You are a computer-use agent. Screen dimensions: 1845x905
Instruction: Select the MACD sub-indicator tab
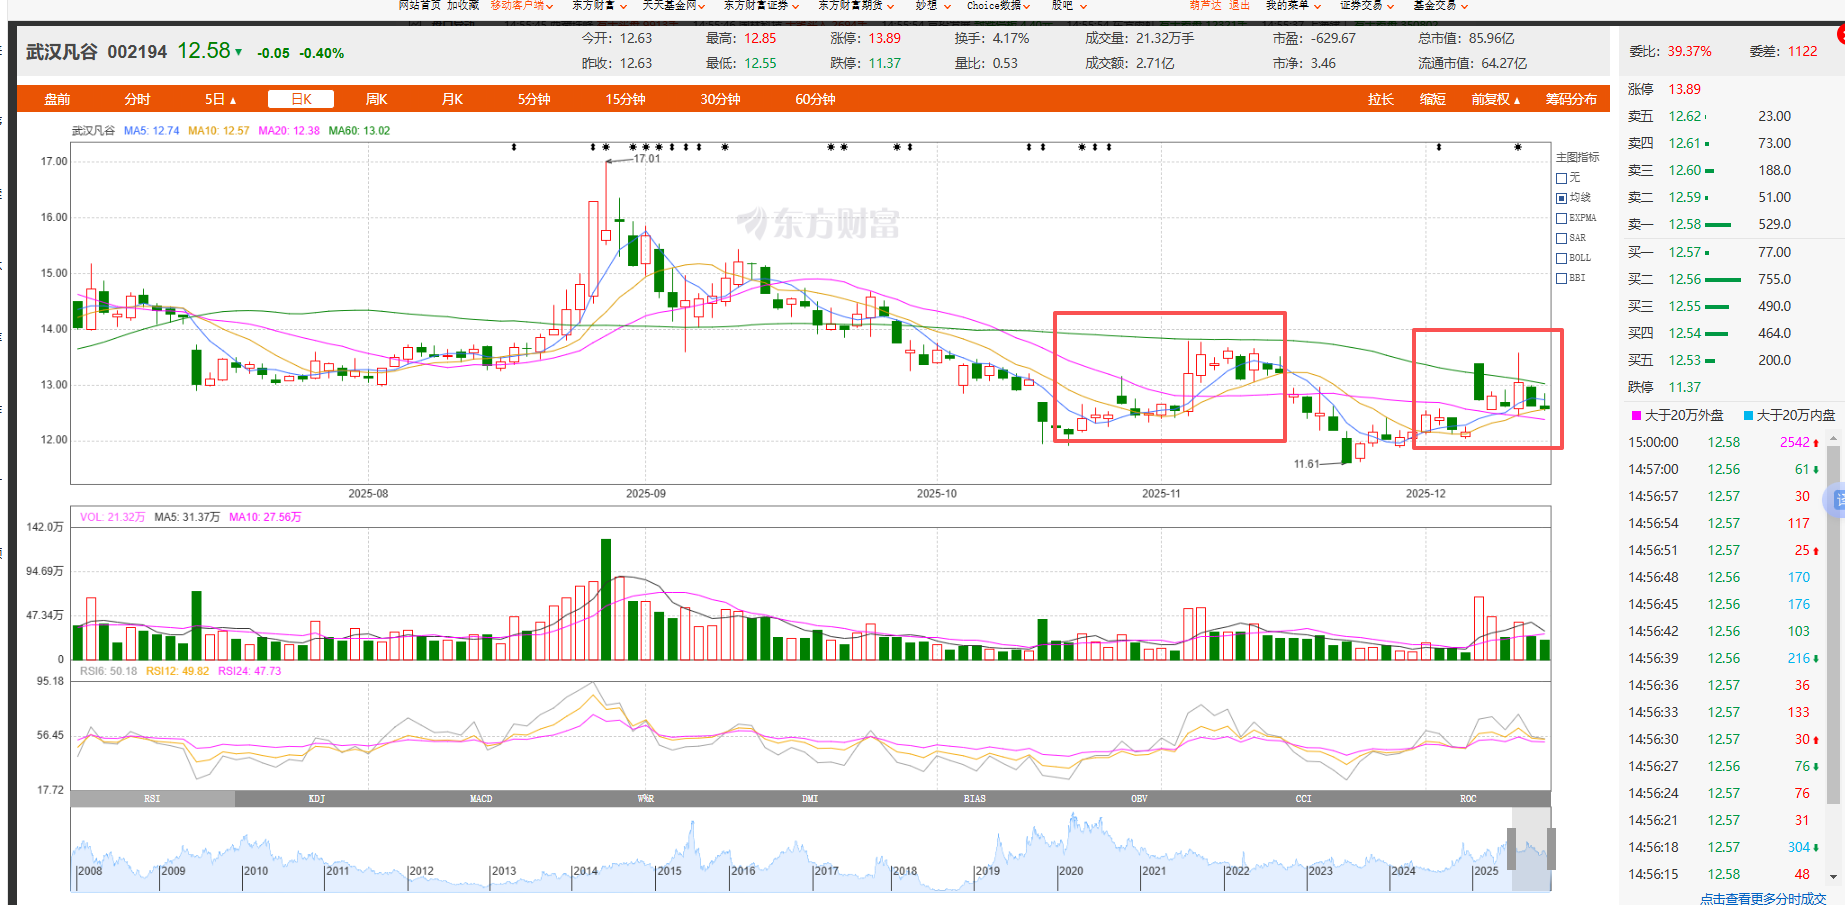[x=481, y=798]
